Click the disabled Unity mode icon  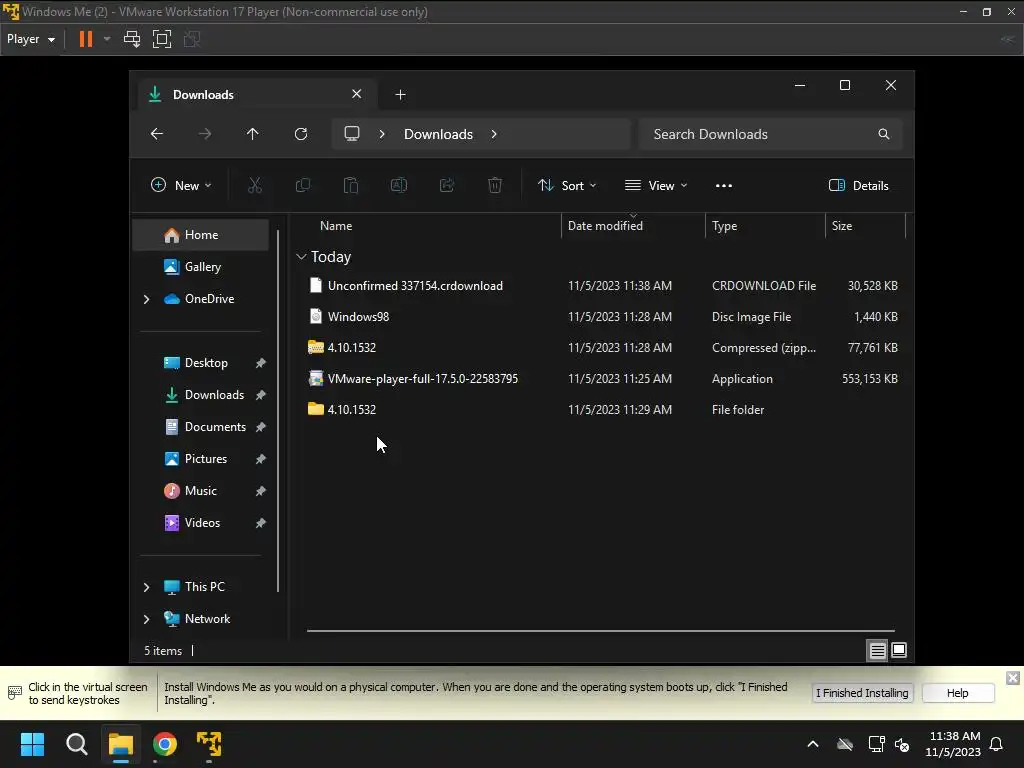point(192,39)
